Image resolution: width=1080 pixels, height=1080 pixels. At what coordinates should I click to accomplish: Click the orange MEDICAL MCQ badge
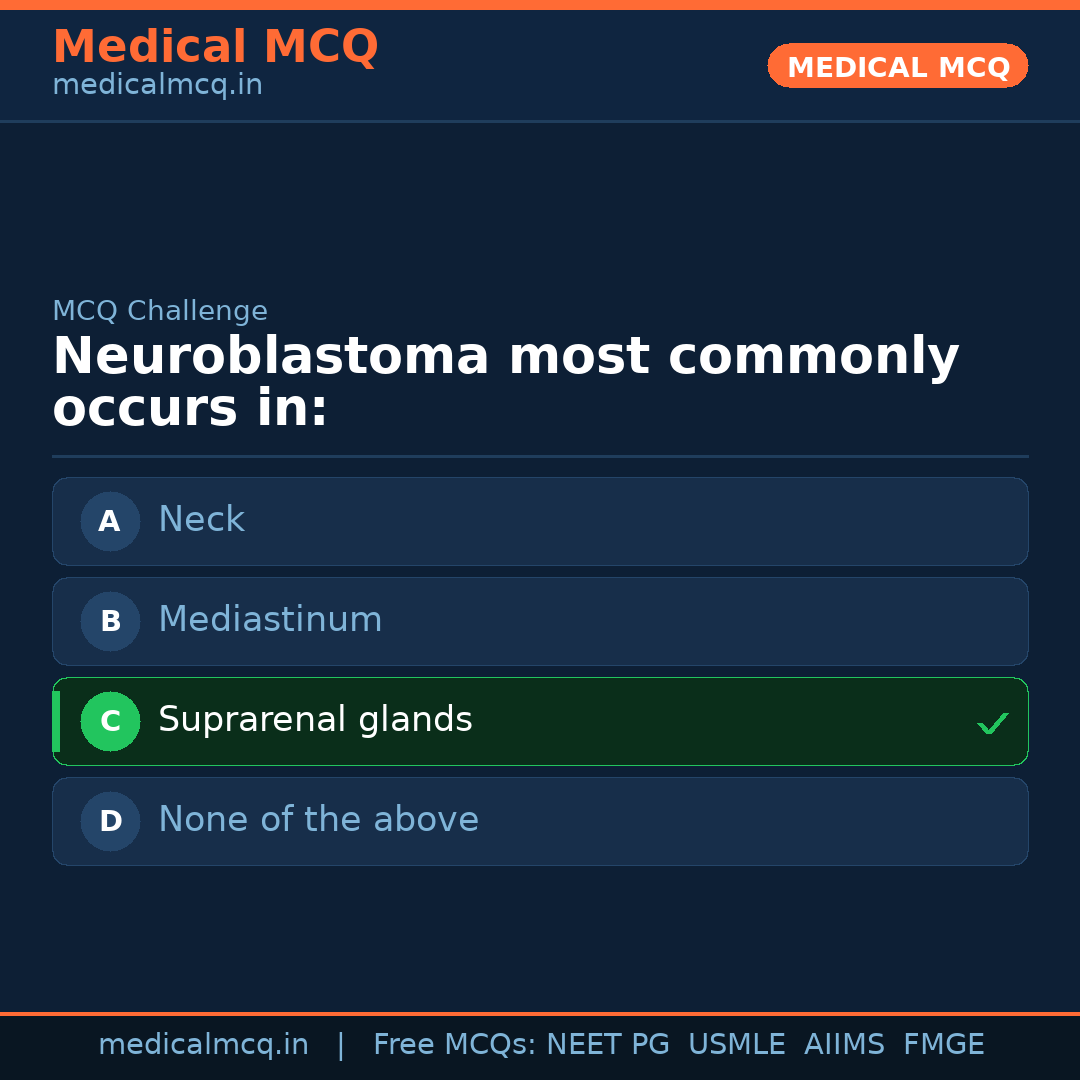(897, 66)
